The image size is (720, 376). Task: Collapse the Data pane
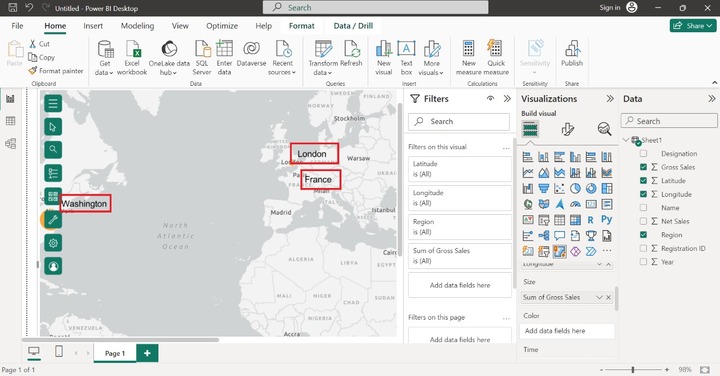[x=711, y=99]
